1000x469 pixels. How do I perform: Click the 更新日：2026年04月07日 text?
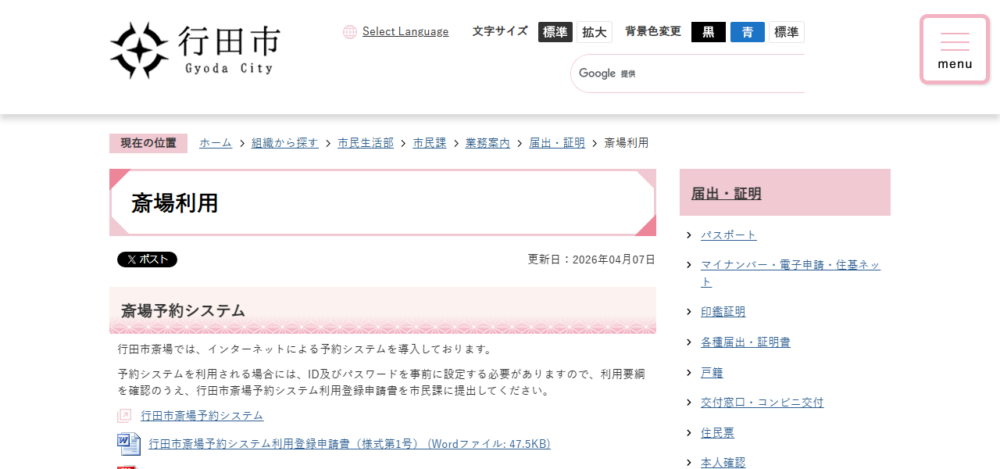(x=591, y=260)
